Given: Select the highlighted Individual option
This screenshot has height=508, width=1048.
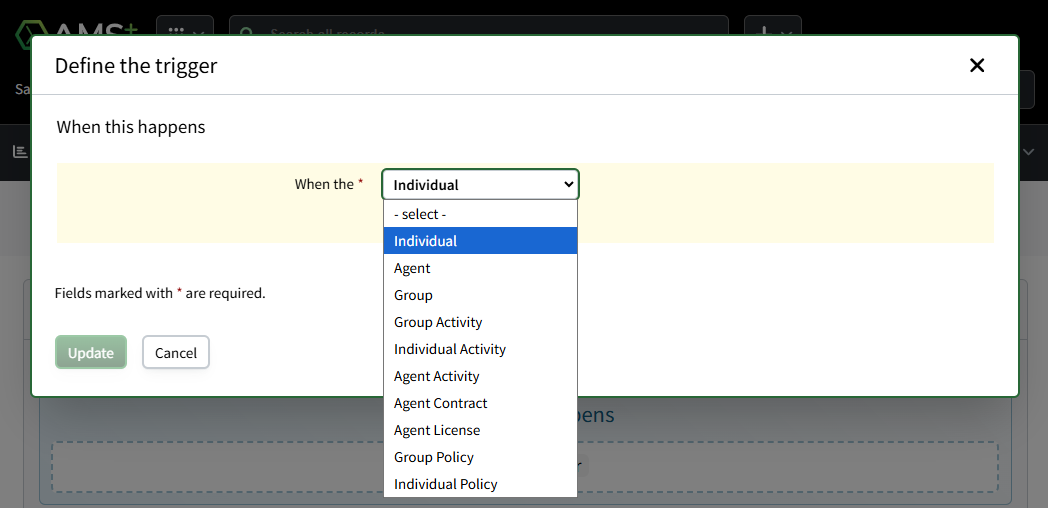Looking at the screenshot, I should [x=480, y=241].
